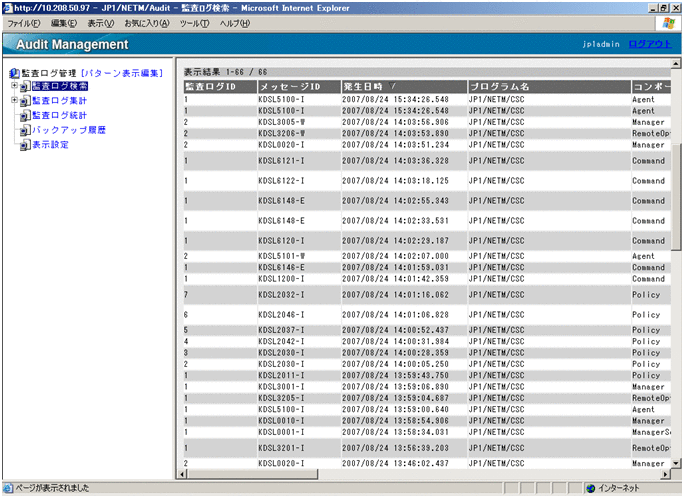Screen dimensions: 685x499
Task: Open the パターン表示編集 link
Action: tap(123, 73)
